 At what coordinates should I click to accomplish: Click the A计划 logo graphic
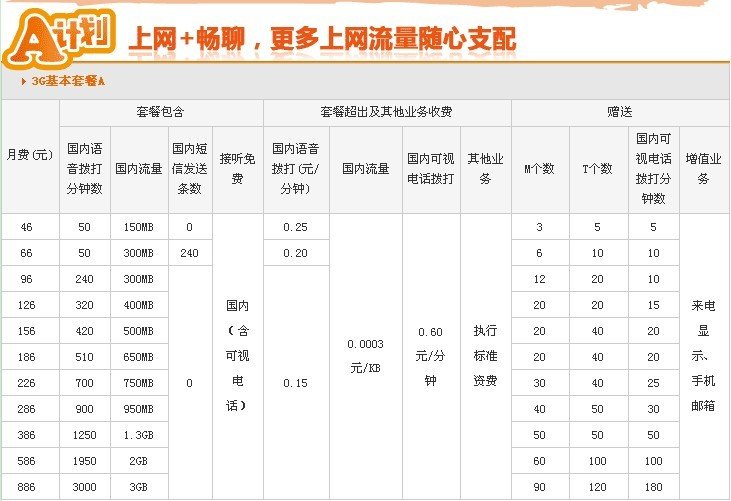(x=59, y=38)
